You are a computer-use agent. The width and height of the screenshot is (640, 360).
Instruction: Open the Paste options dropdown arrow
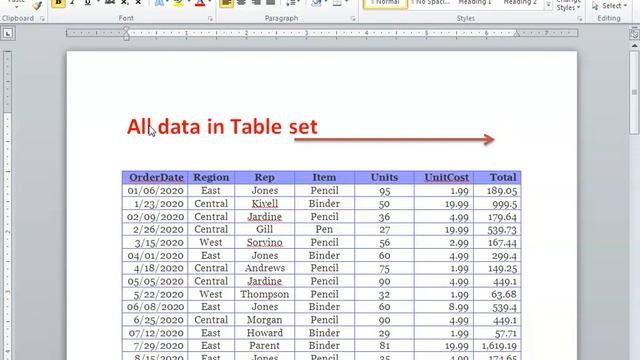coord(16,6)
